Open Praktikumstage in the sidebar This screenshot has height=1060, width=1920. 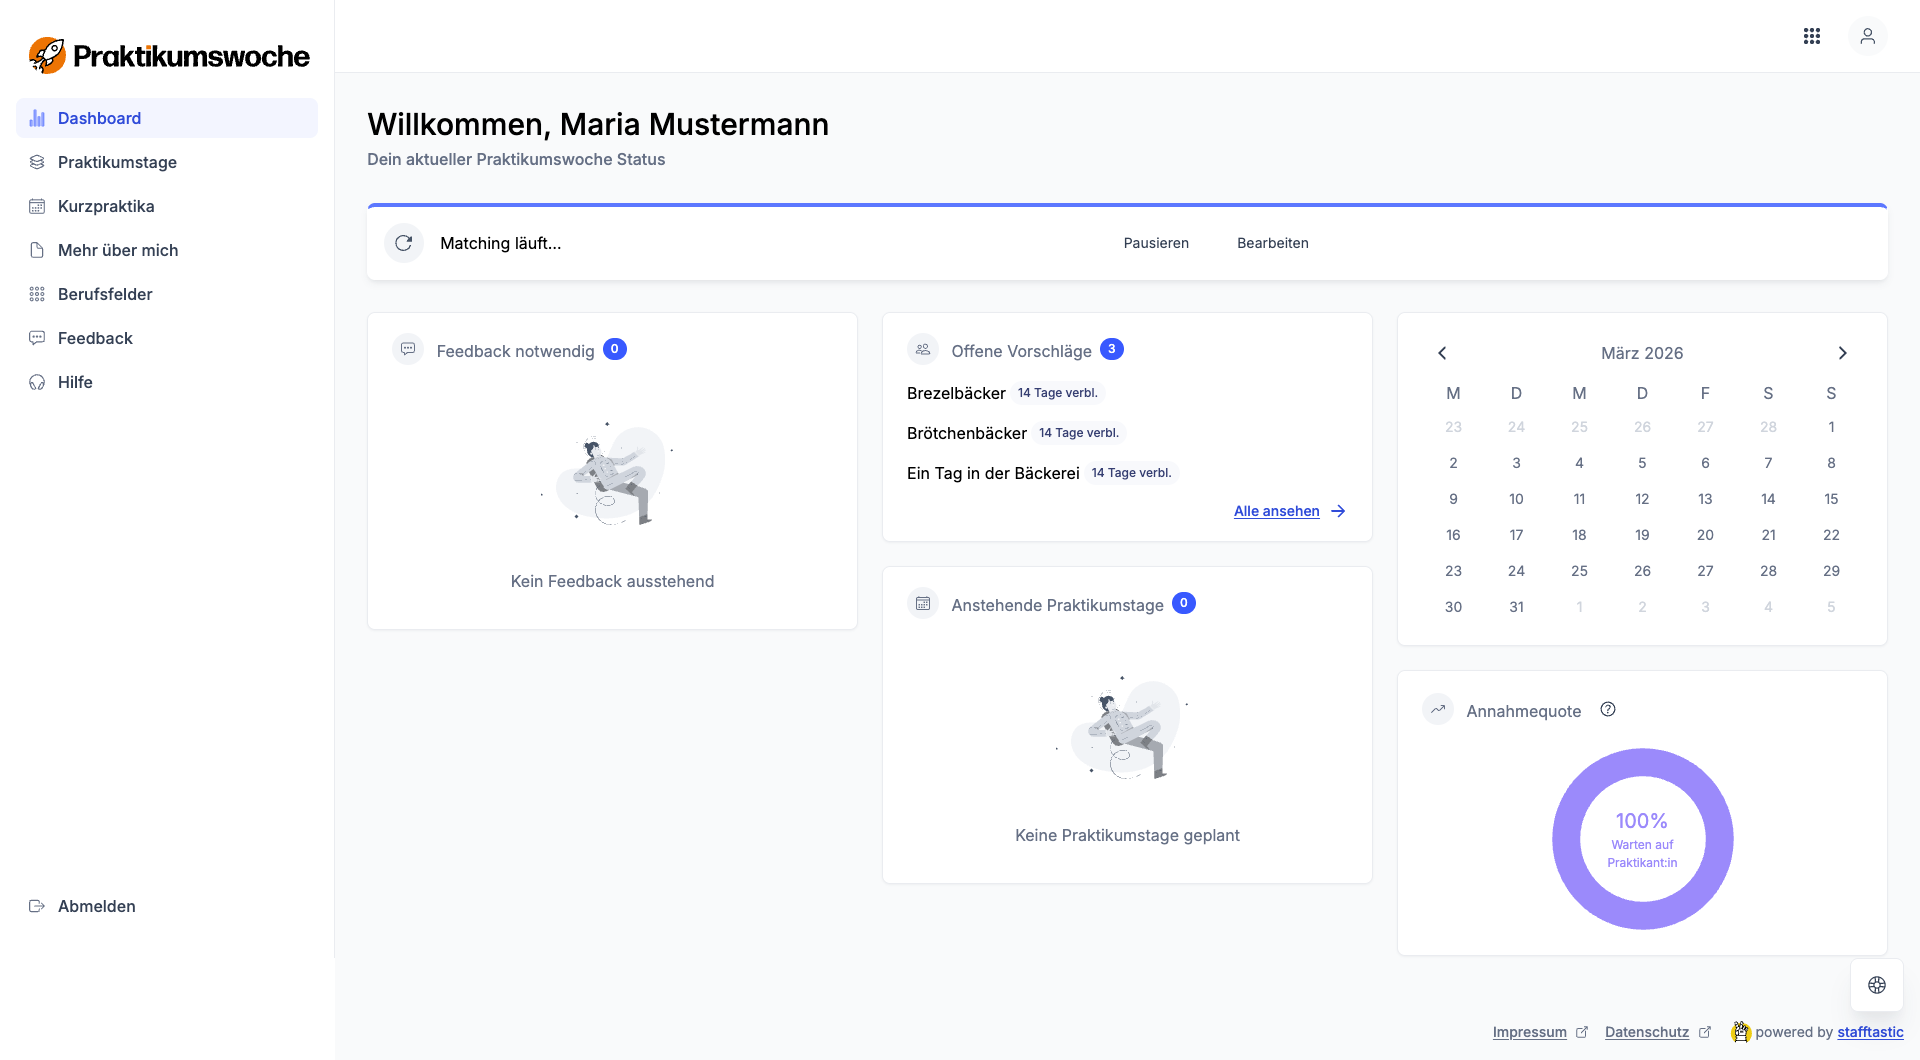[x=117, y=162]
